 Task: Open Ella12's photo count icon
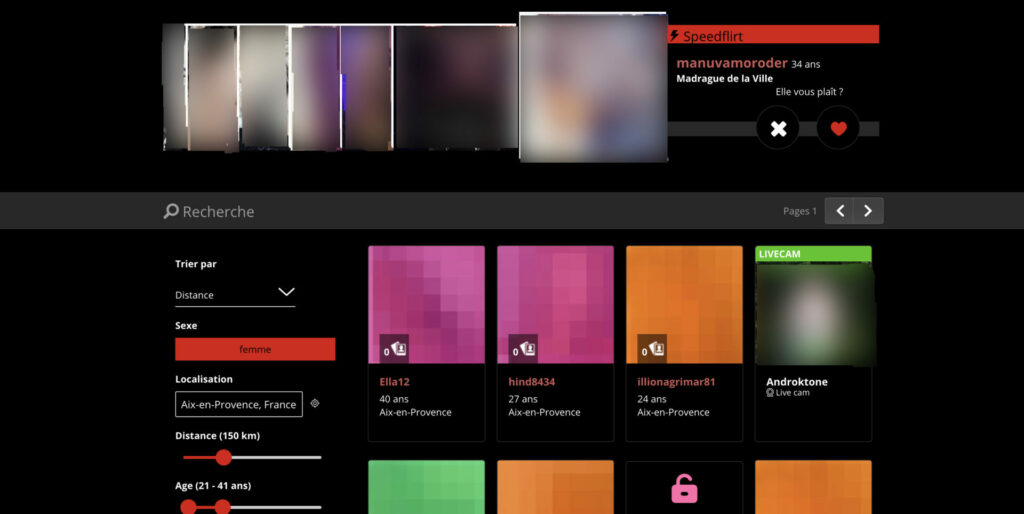[394, 349]
